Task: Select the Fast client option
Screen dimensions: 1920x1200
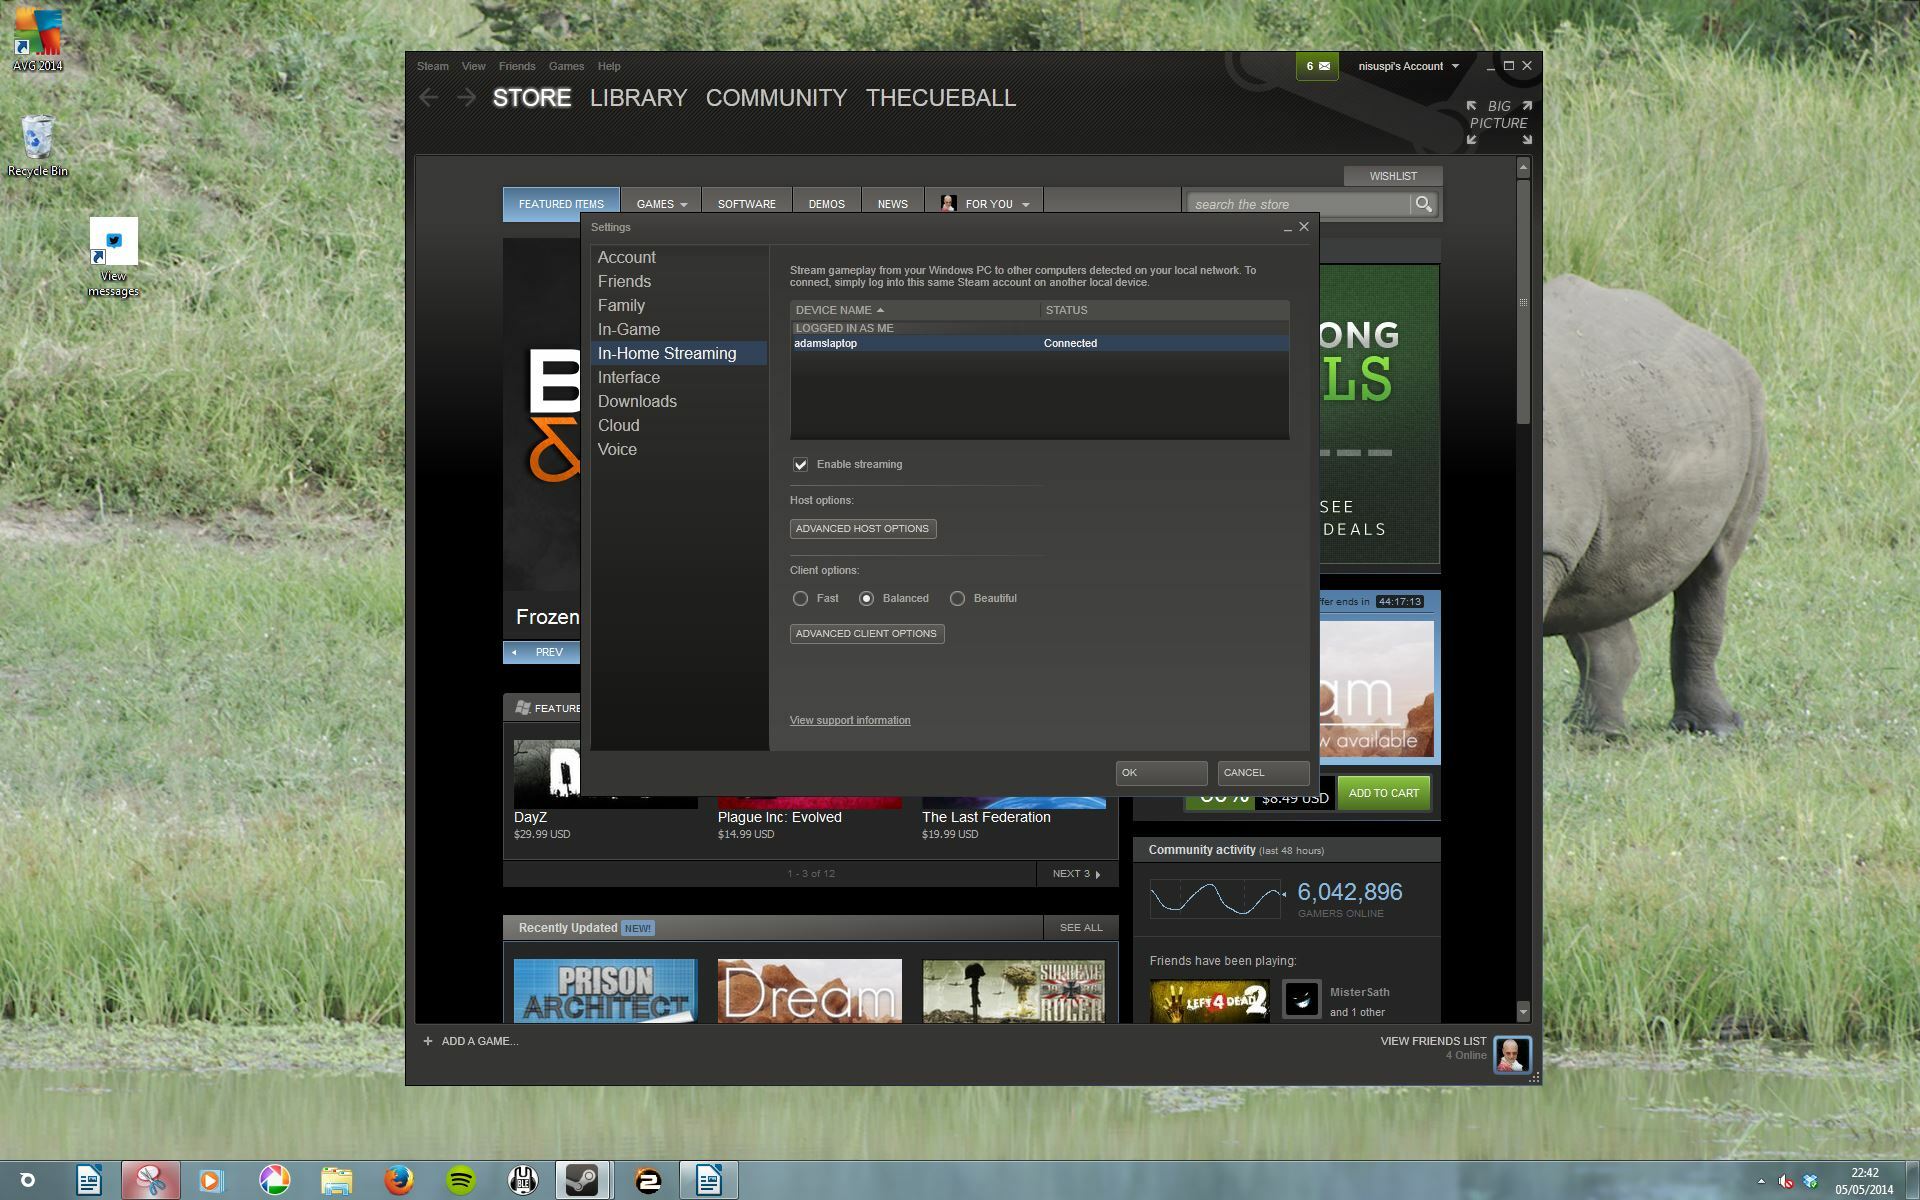Action: [800, 598]
